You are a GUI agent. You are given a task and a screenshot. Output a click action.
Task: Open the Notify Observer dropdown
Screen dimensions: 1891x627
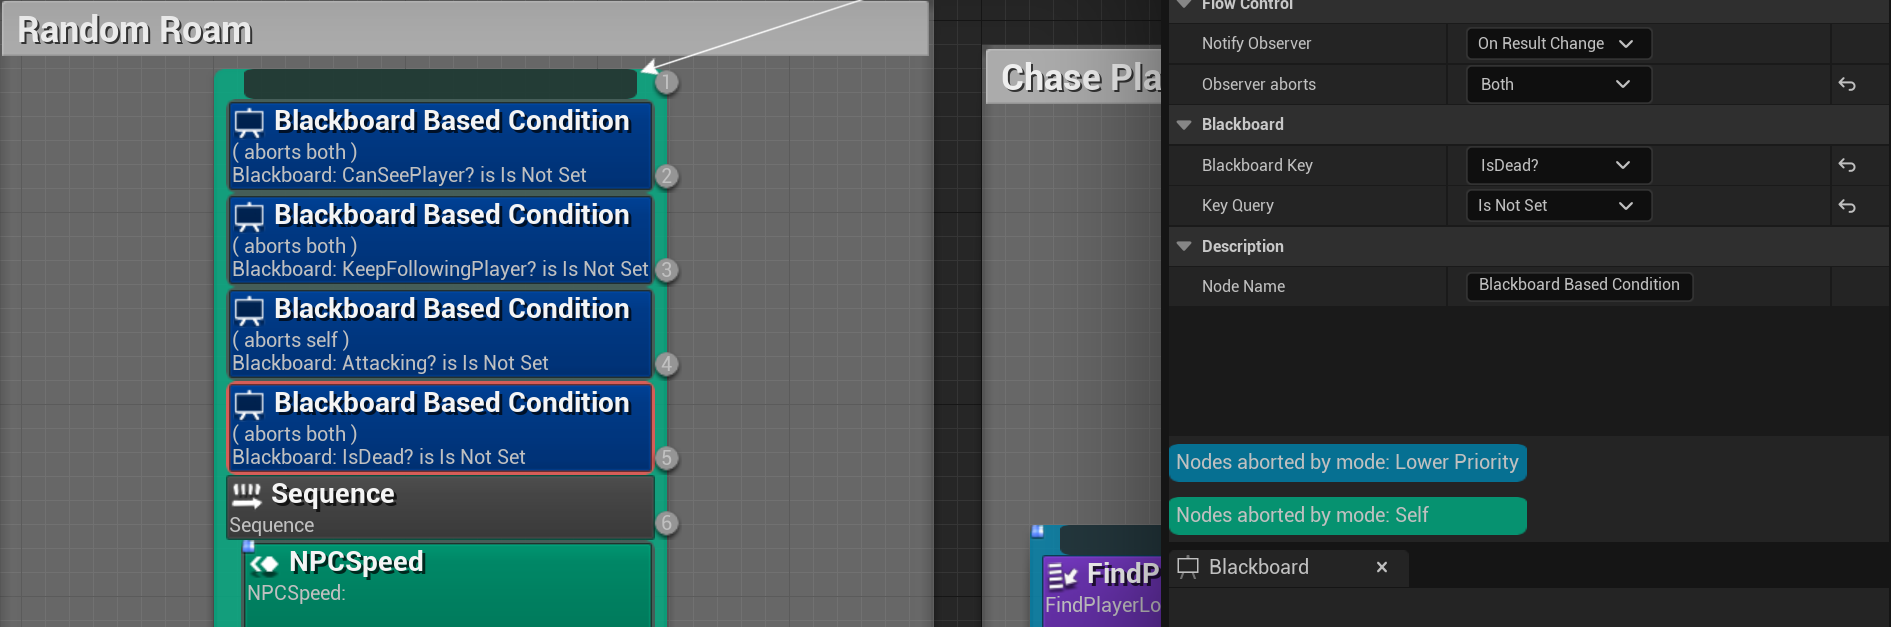point(1558,44)
